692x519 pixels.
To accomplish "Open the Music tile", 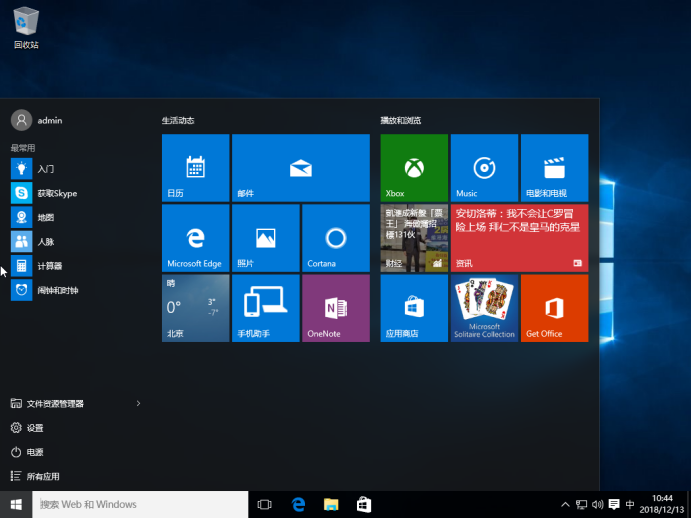I will [x=484, y=168].
